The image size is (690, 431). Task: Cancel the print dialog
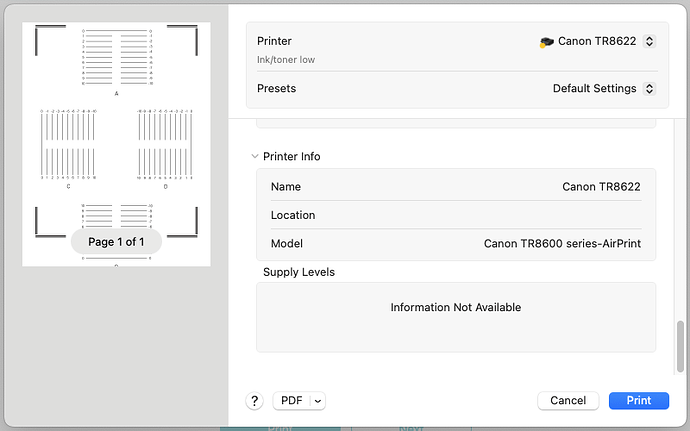click(x=568, y=401)
